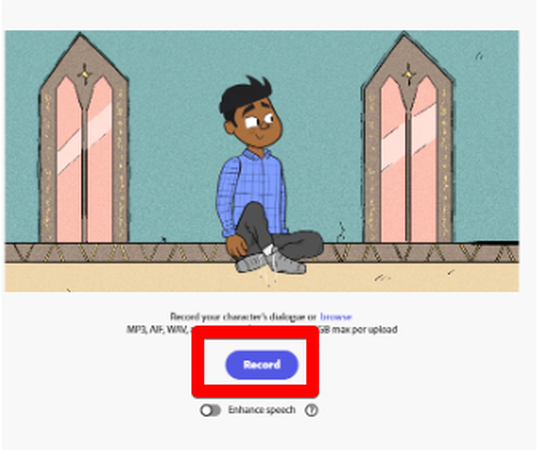
Task: Click the character's gray sneakers
Action: click(271, 263)
